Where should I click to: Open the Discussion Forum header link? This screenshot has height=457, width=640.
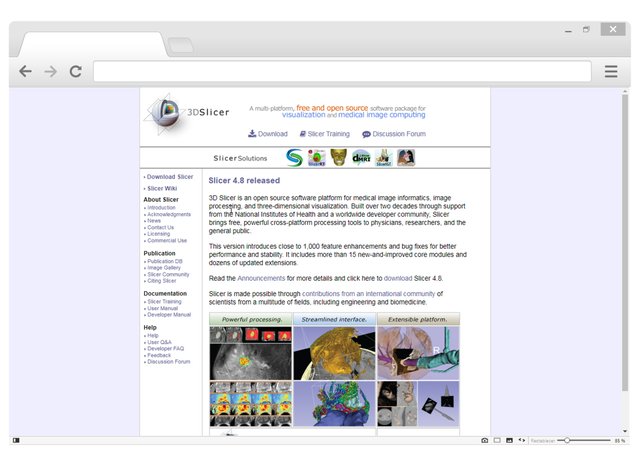tap(399, 134)
